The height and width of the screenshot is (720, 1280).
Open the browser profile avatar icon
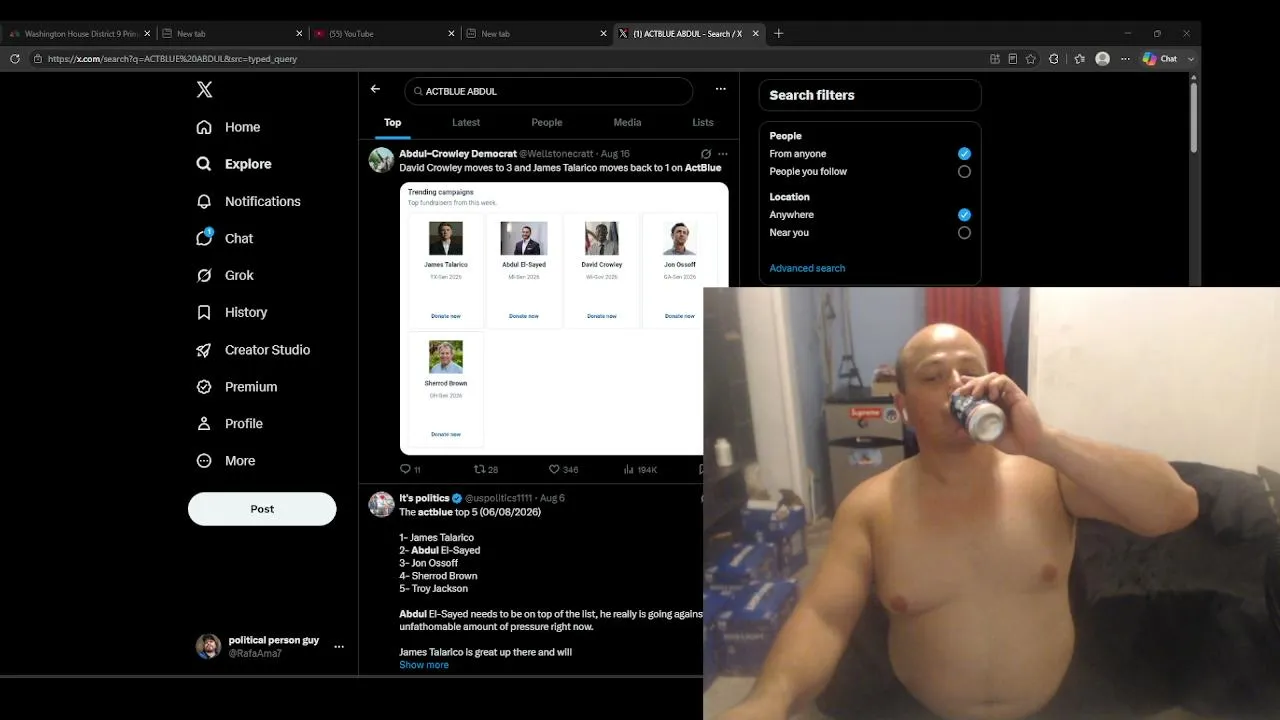tap(1103, 59)
